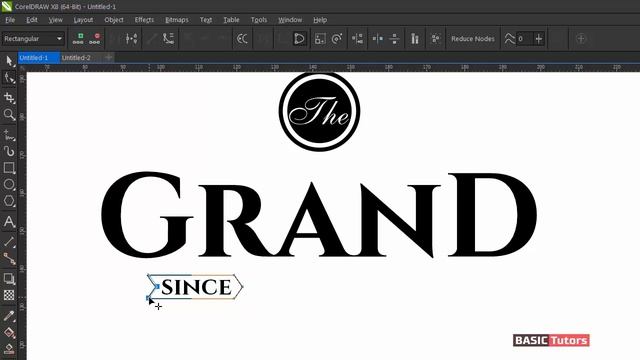The height and width of the screenshot is (360, 640).
Task: Click the Select All Nodes icon
Action: [x=436, y=39]
